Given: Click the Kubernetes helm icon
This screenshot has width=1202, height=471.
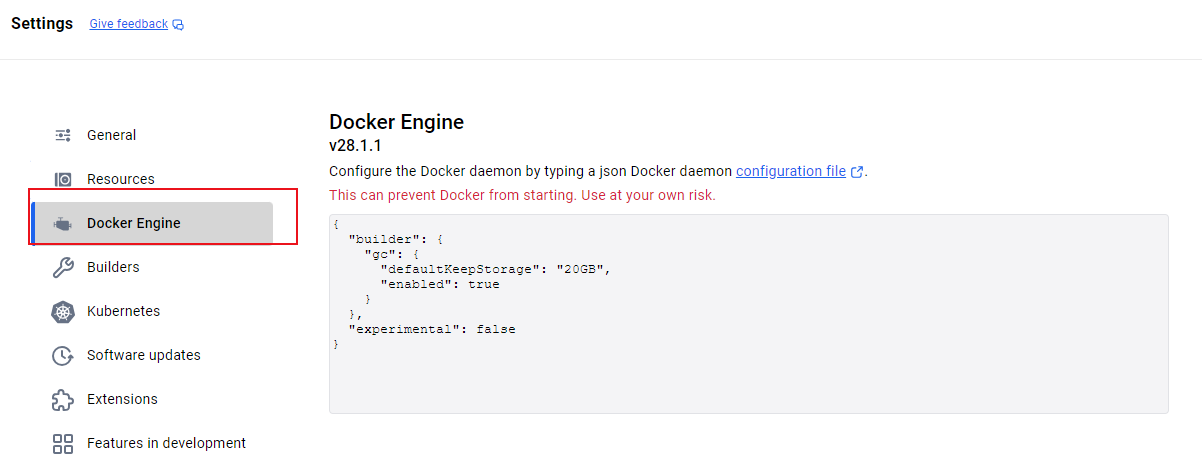Looking at the screenshot, I should point(63,311).
